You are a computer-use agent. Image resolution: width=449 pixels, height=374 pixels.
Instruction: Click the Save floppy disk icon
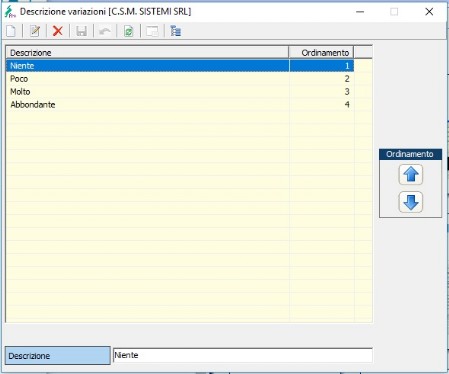tap(81, 31)
